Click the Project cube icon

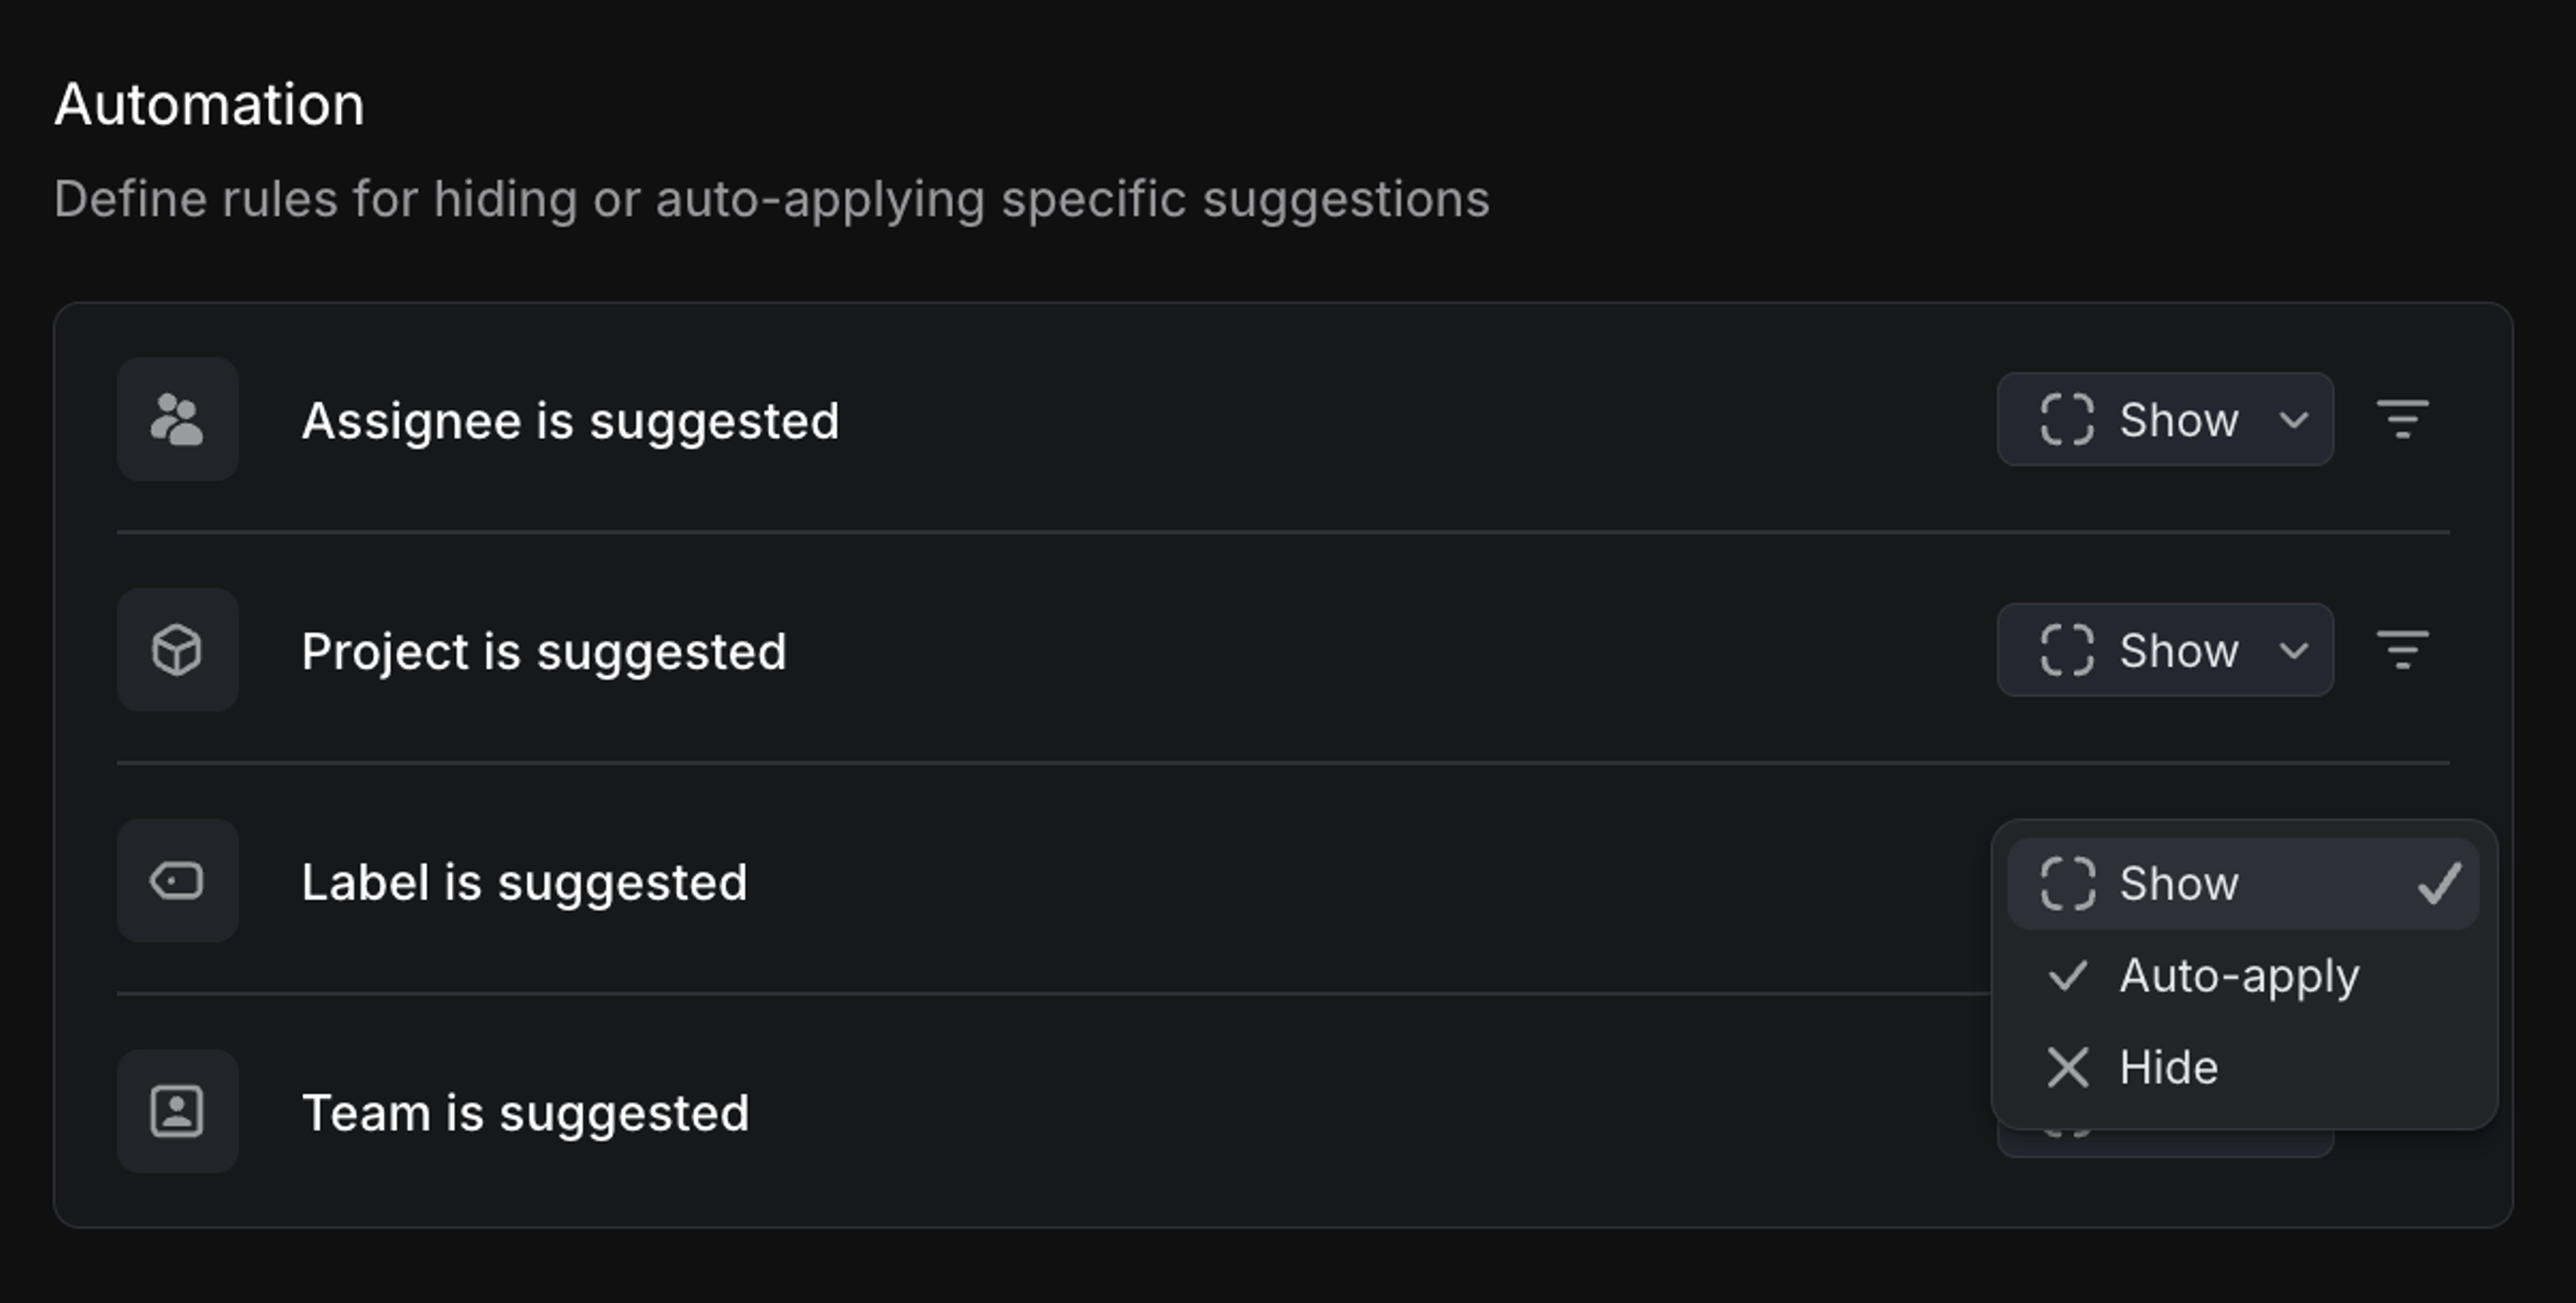(177, 650)
